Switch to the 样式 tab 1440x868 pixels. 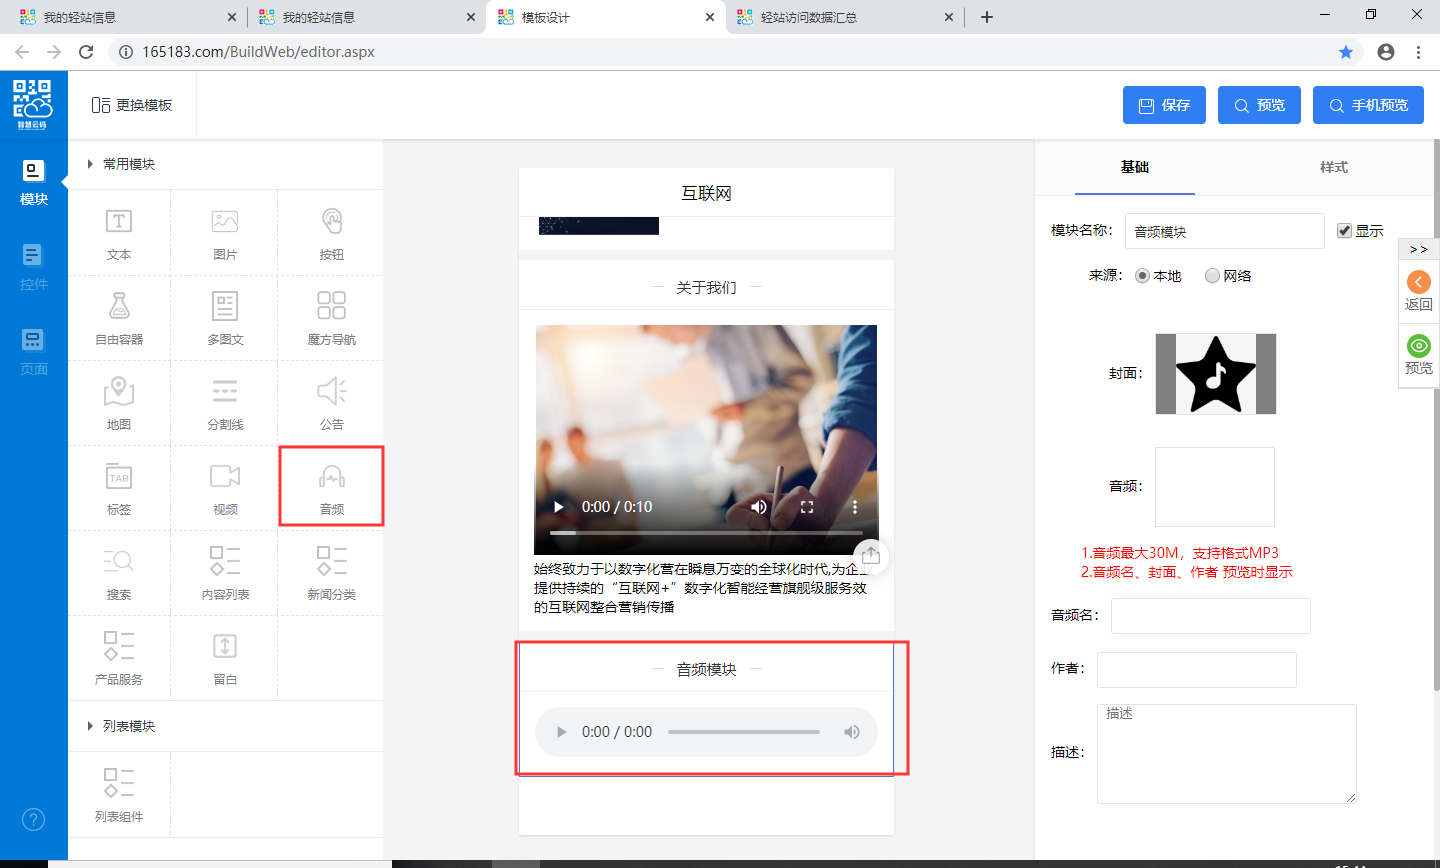coord(1333,167)
